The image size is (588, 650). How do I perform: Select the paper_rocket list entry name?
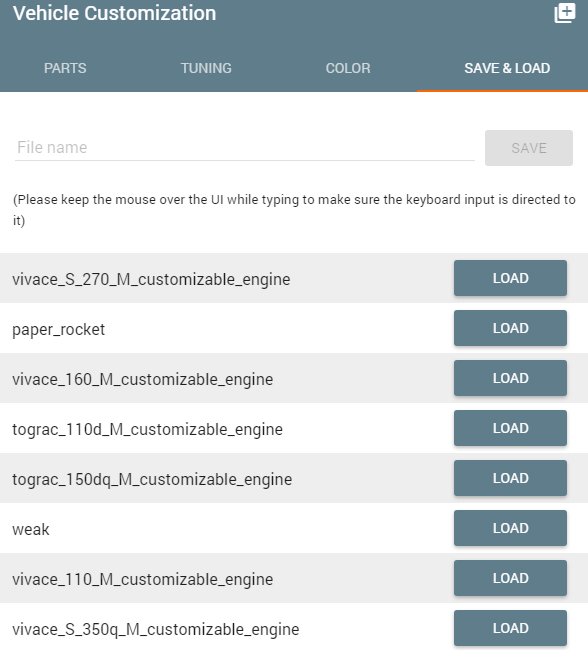58,330
